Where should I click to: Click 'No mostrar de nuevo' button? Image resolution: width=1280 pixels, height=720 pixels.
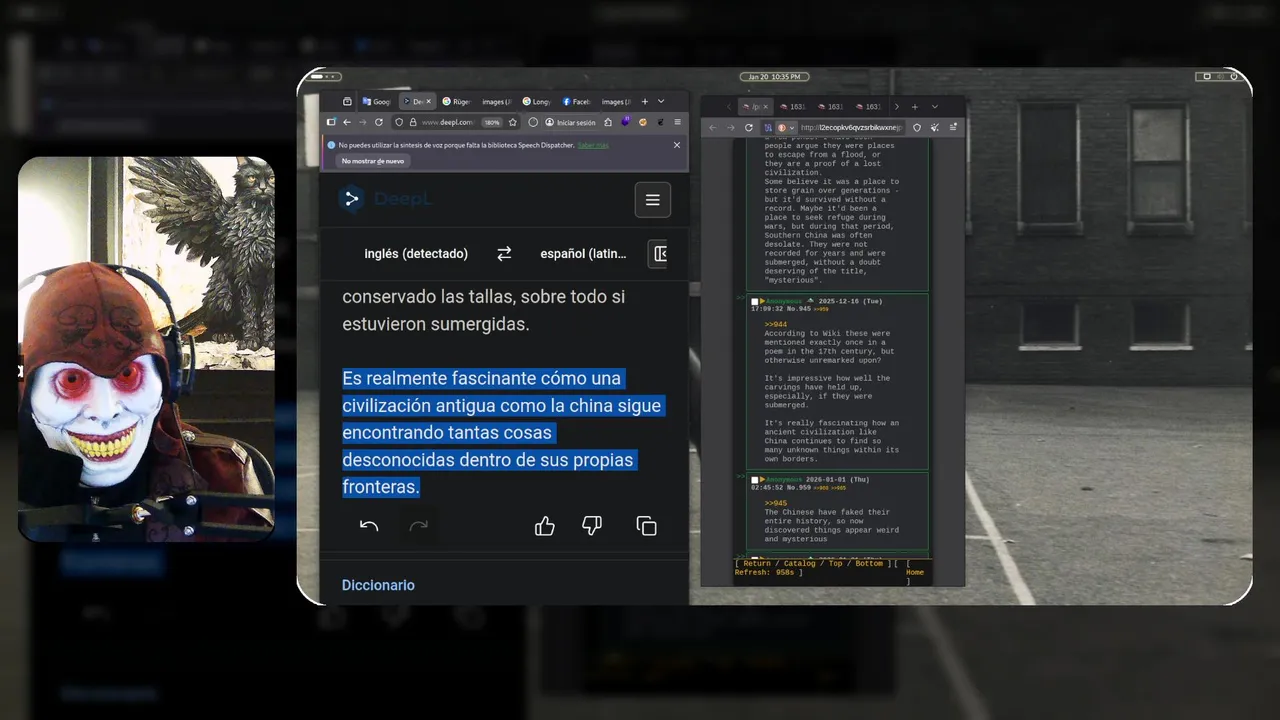click(373, 161)
